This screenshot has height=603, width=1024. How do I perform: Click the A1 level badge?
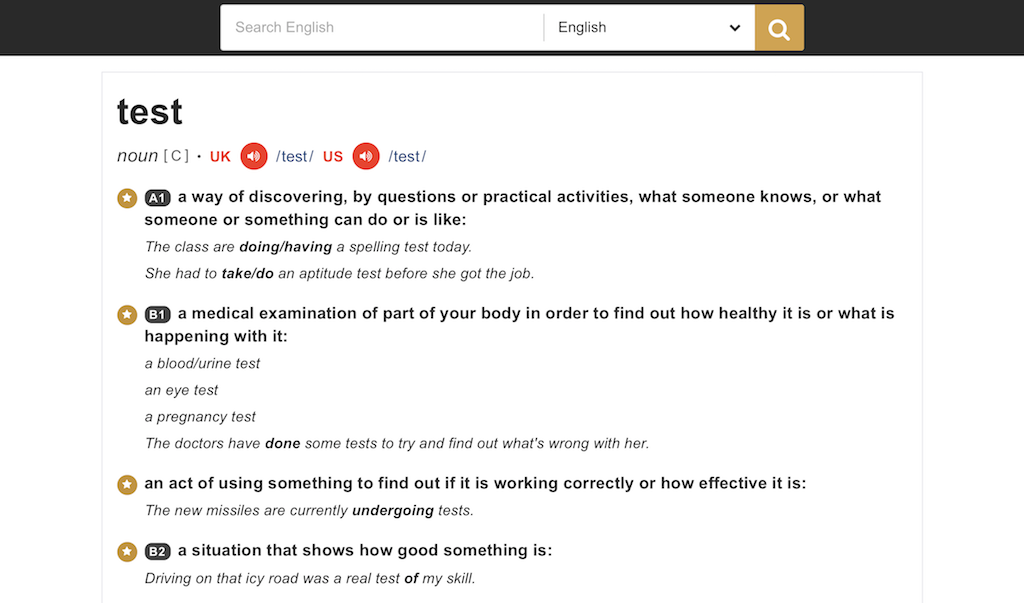(x=157, y=197)
